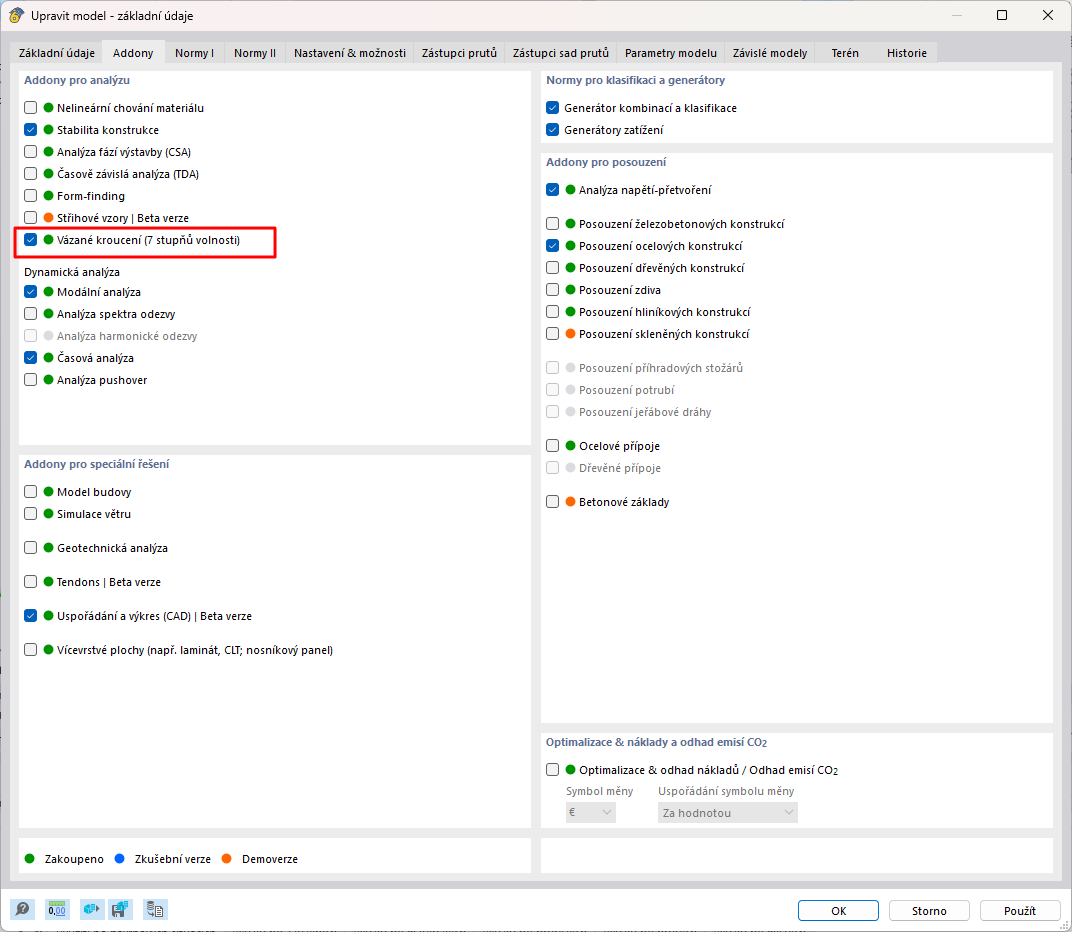Enable Posouzení hliníkových konstrukcí

click(553, 312)
